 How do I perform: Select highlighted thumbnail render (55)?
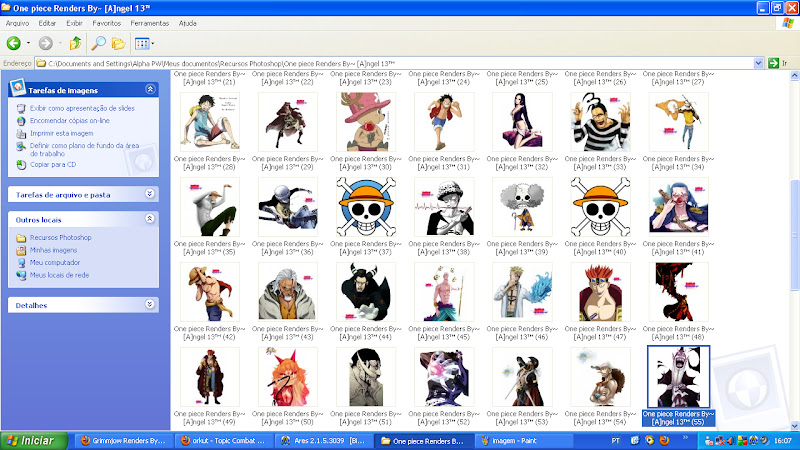point(678,377)
